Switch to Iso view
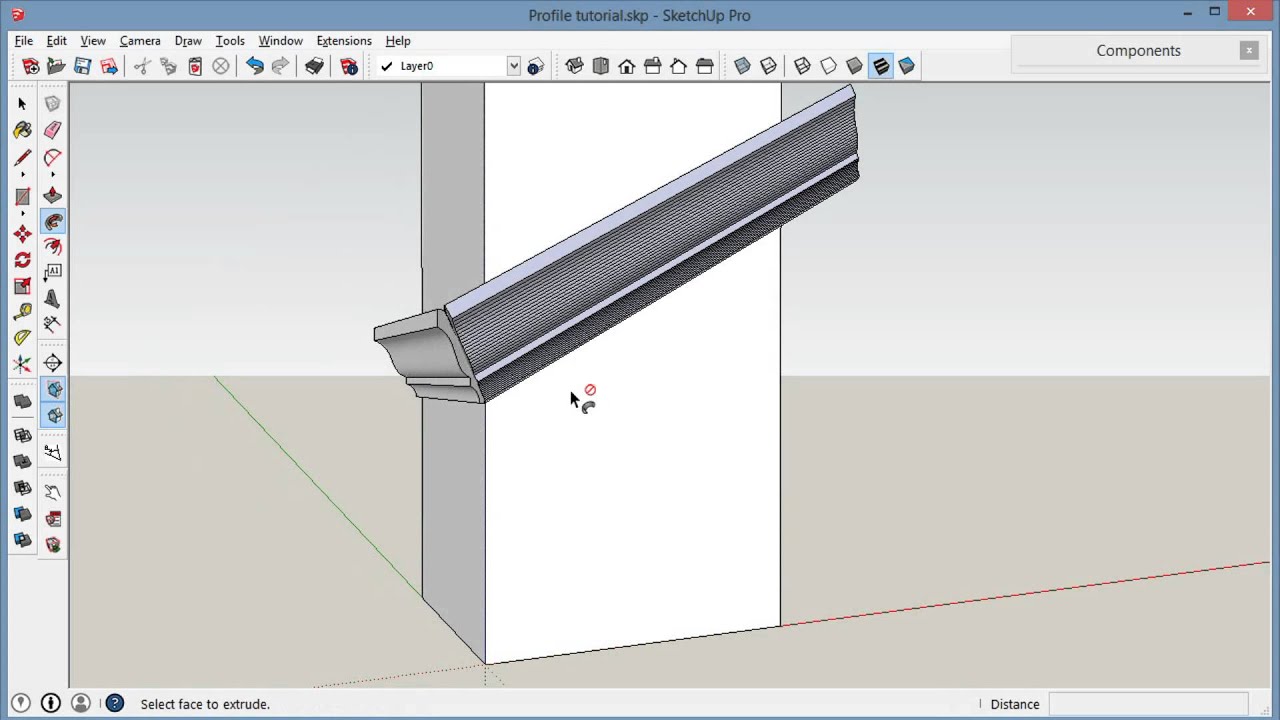 (x=575, y=66)
